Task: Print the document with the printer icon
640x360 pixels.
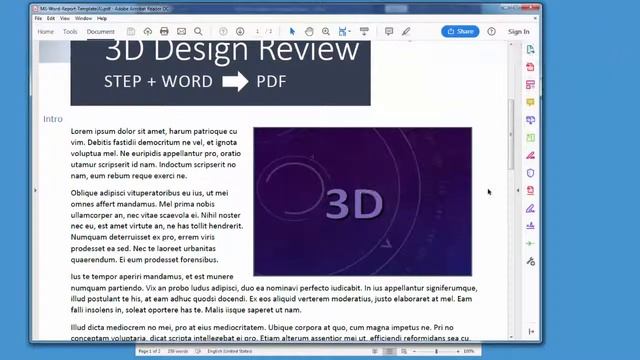Action: pyautogui.click(x=164, y=31)
